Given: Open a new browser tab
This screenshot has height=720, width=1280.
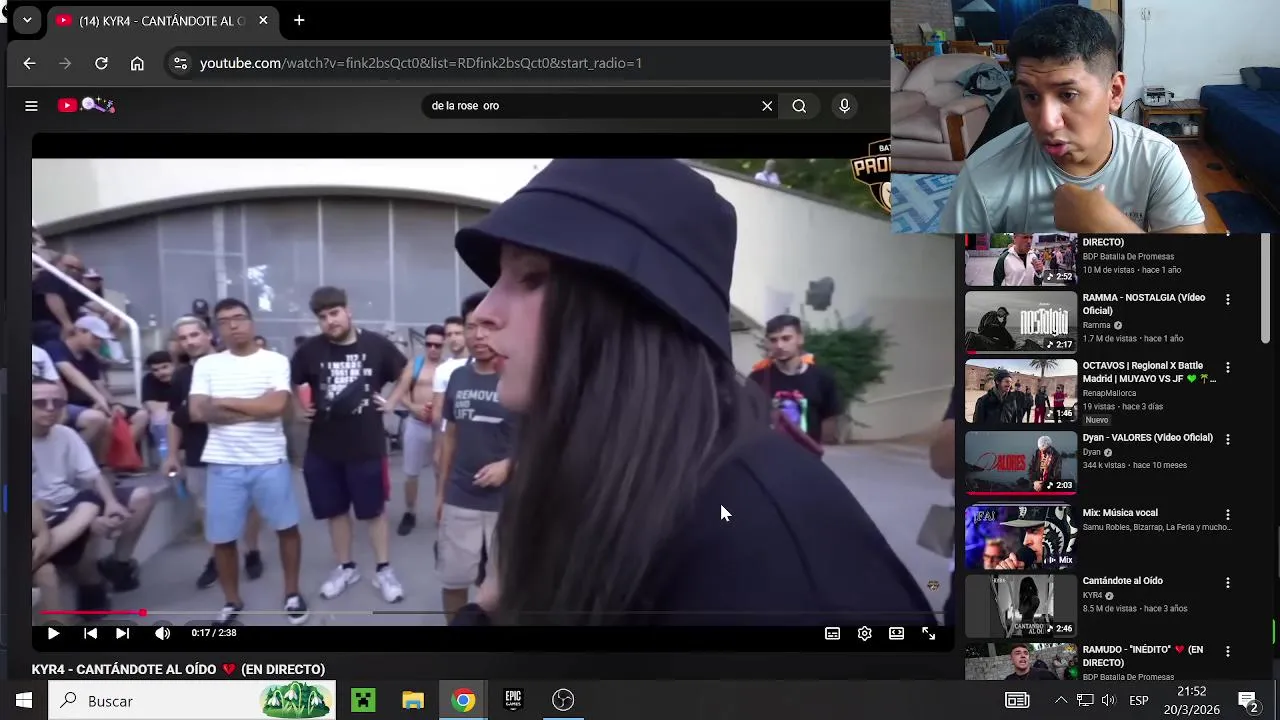Looking at the screenshot, I should [299, 20].
